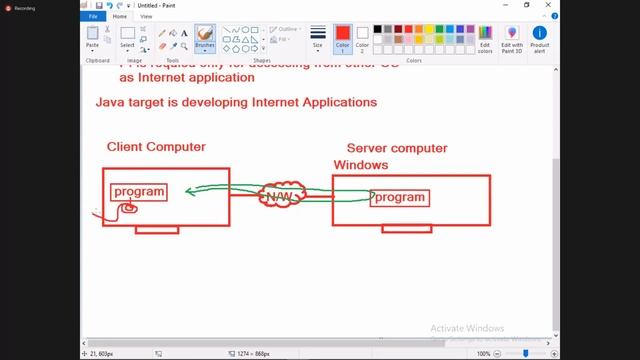Select the Text tool
Image resolution: width=640 pixels, height=360 pixels.
tap(184, 33)
